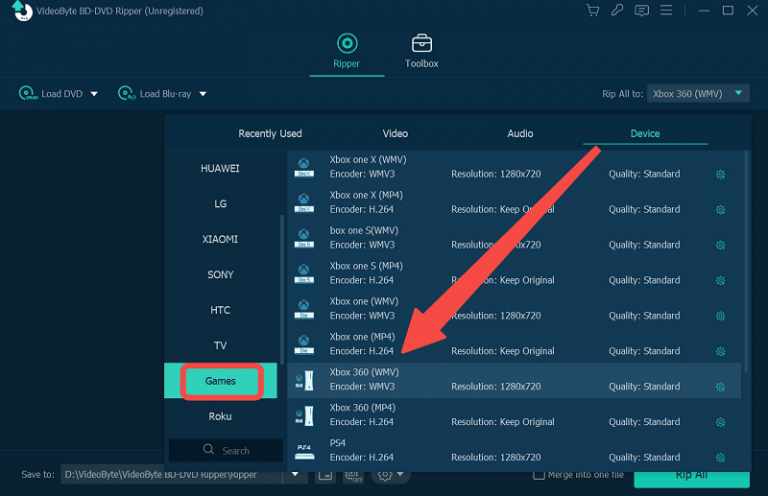This screenshot has height=496, width=768.
Task: Open settings gear for Xbox one (WMV)
Action: pos(720,316)
